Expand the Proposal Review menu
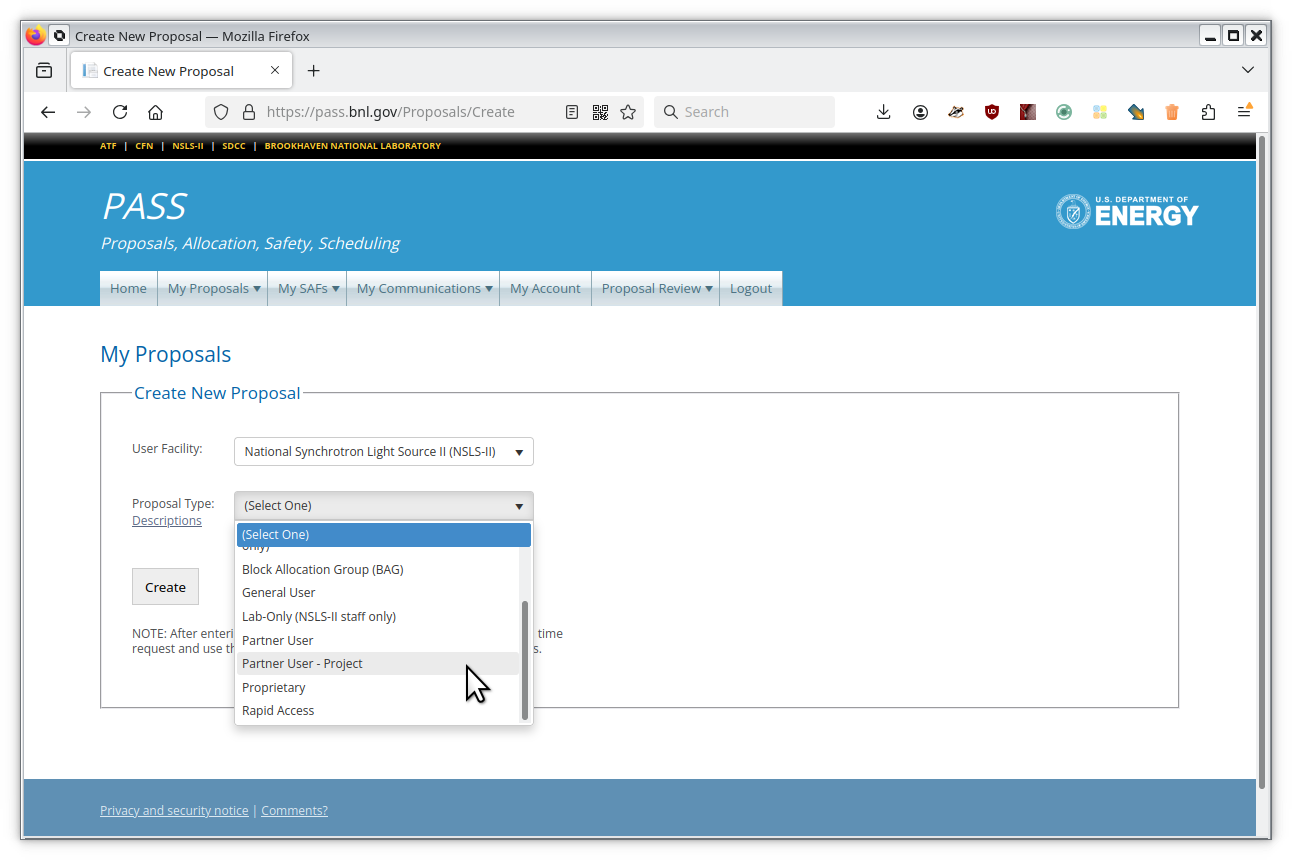 pos(656,288)
